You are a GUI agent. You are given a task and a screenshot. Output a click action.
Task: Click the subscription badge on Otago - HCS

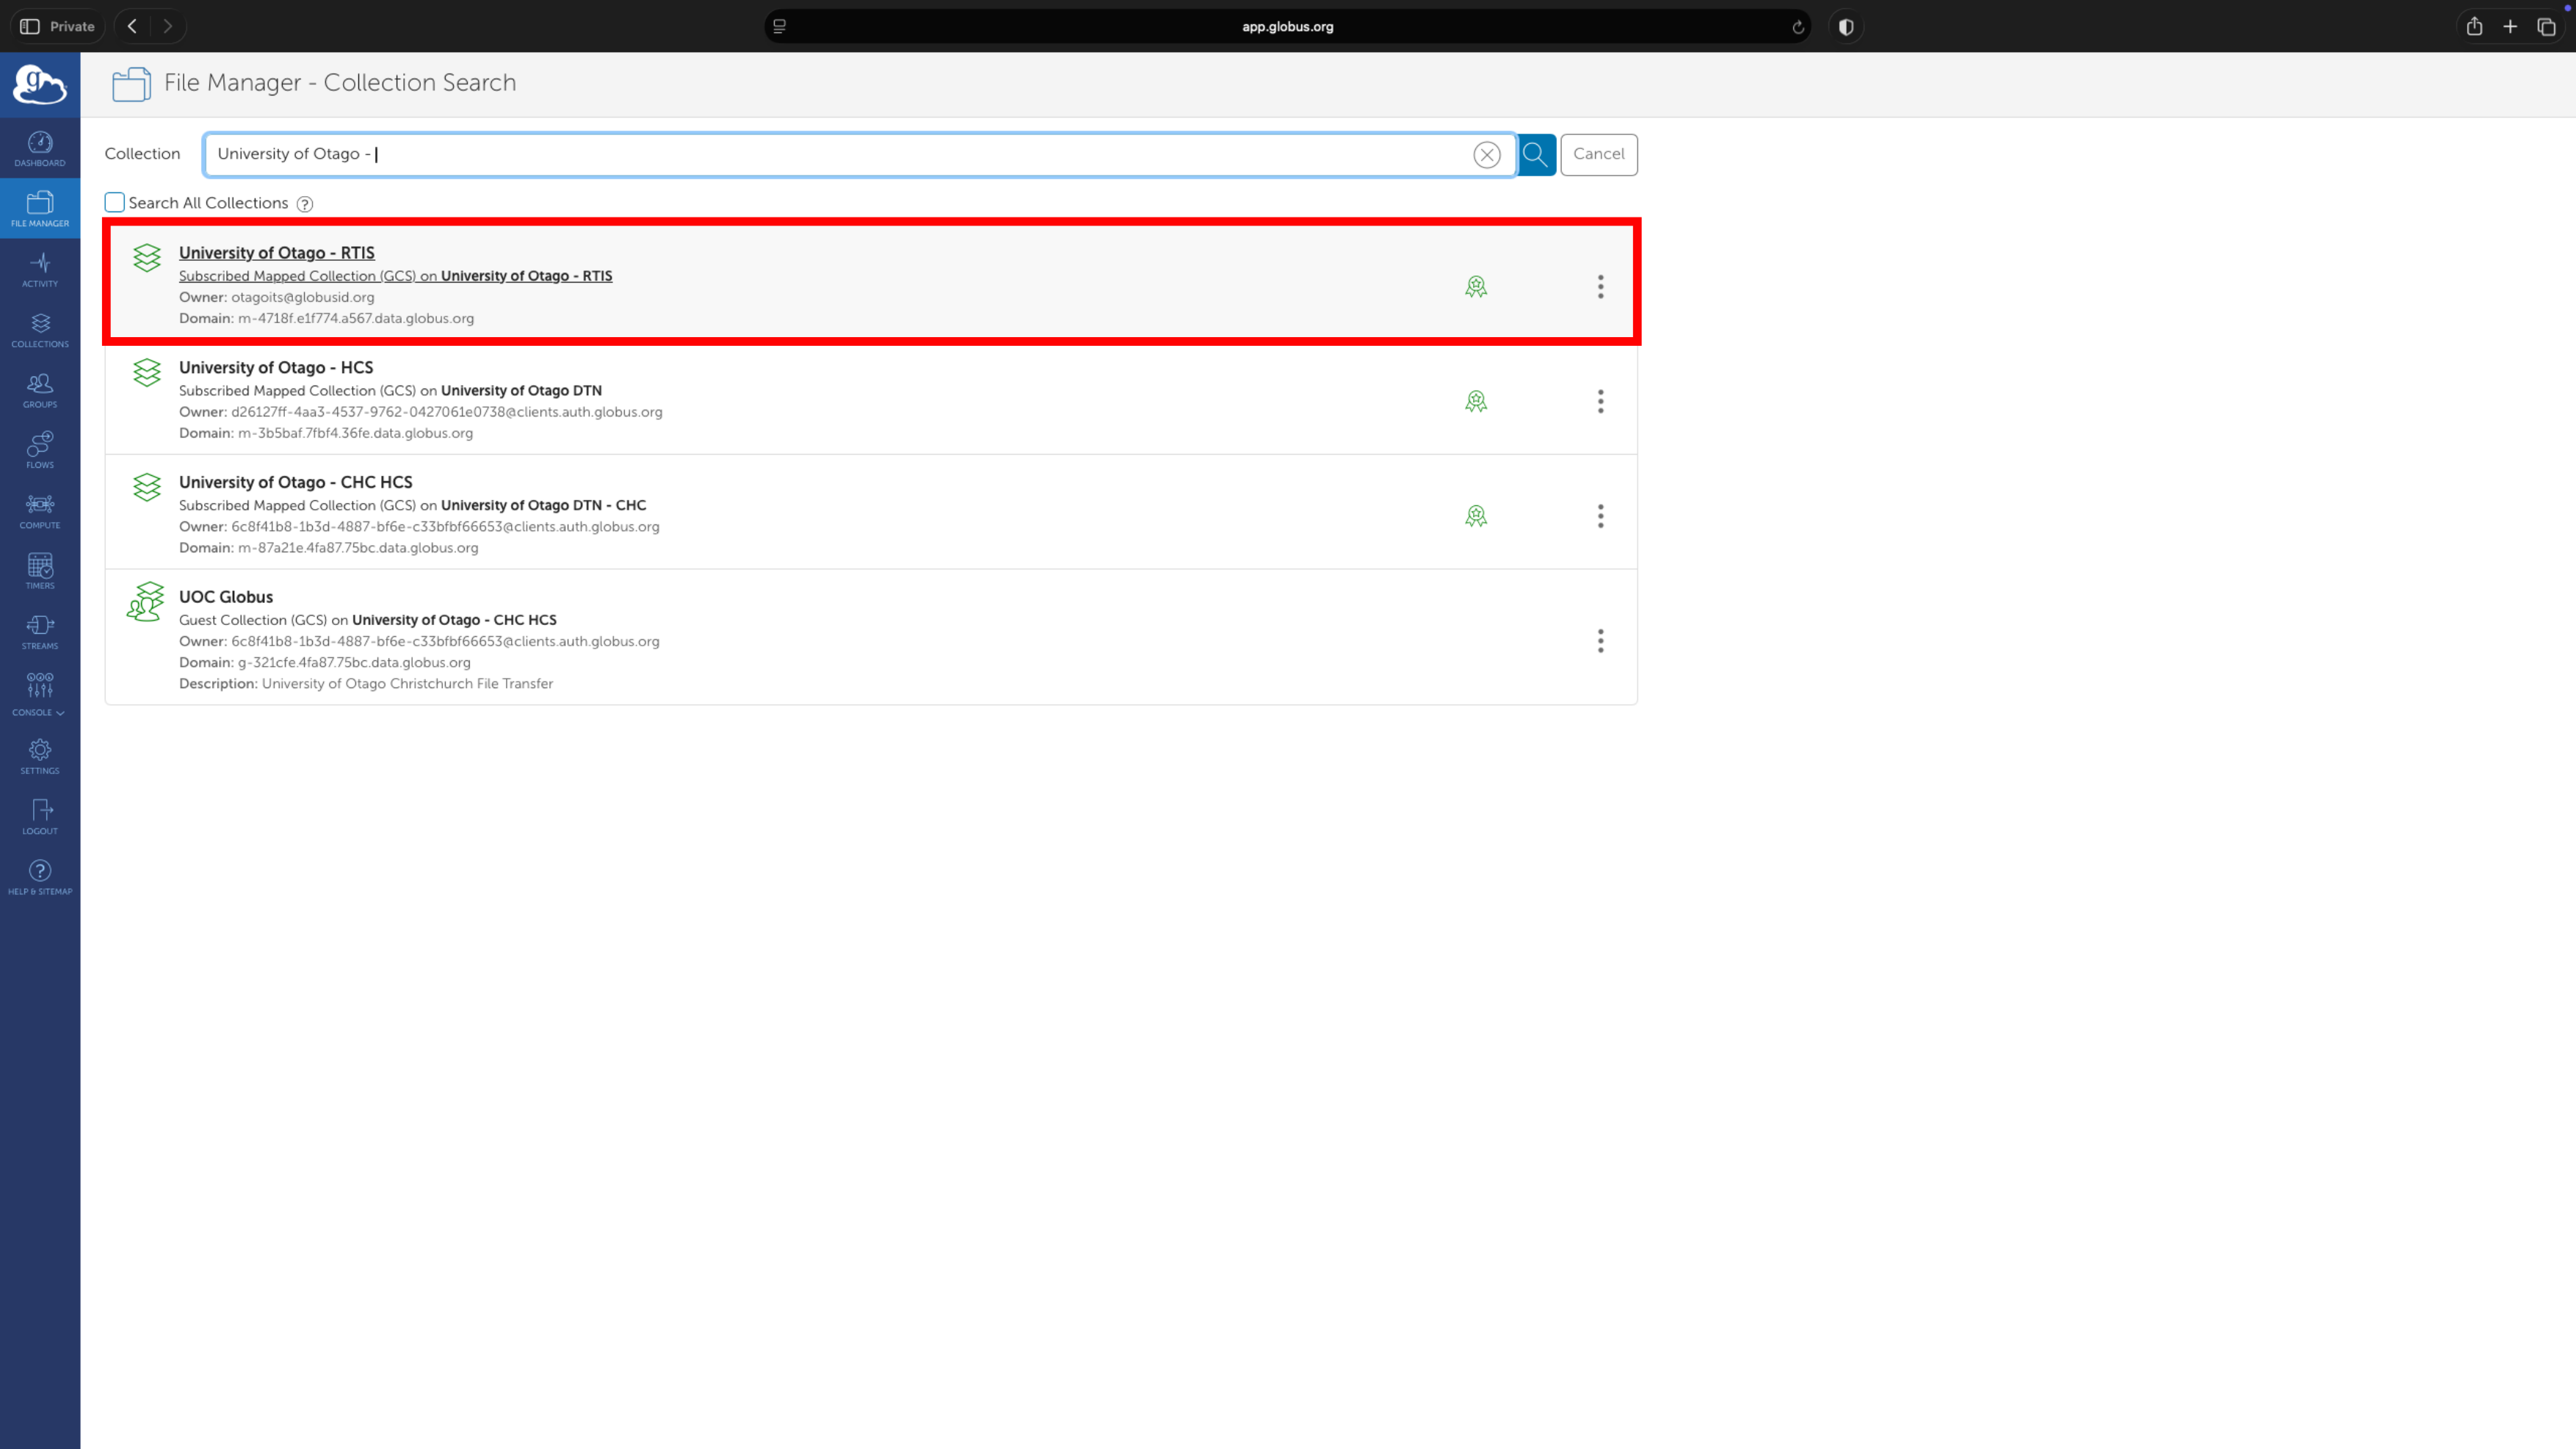tap(1476, 402)
